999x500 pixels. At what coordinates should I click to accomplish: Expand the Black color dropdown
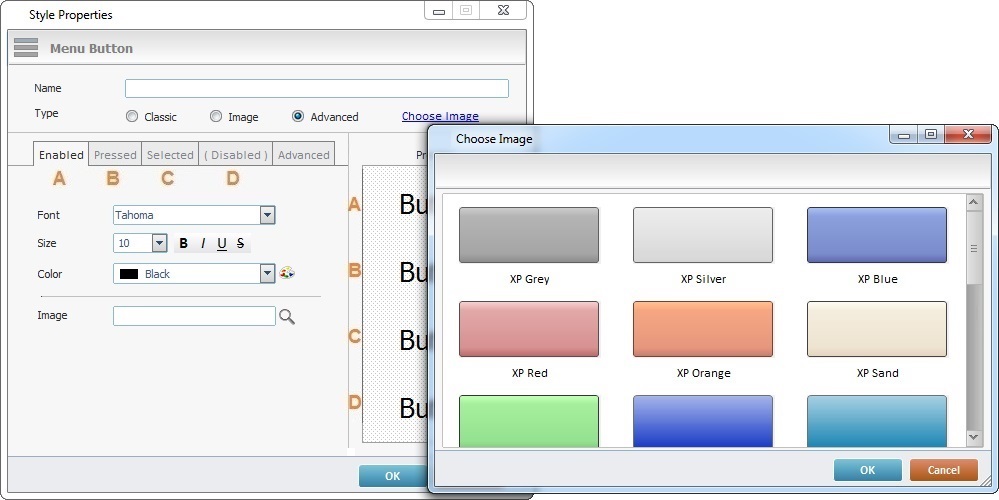click(x=267, y=273)
